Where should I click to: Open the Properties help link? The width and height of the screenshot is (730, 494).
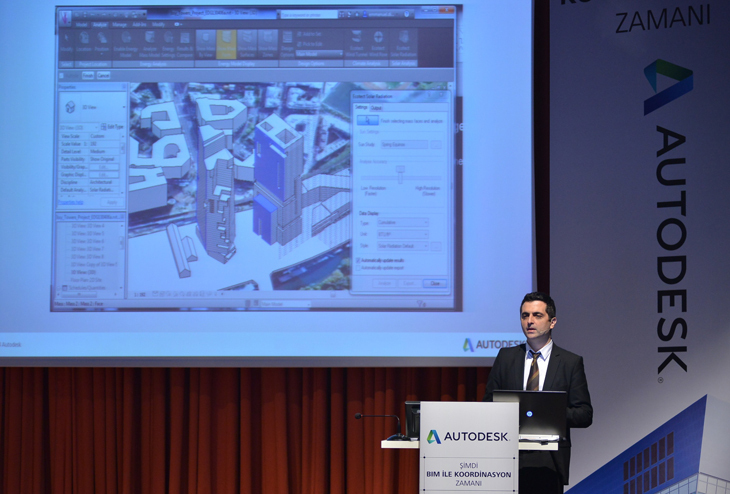coord(71,203)
